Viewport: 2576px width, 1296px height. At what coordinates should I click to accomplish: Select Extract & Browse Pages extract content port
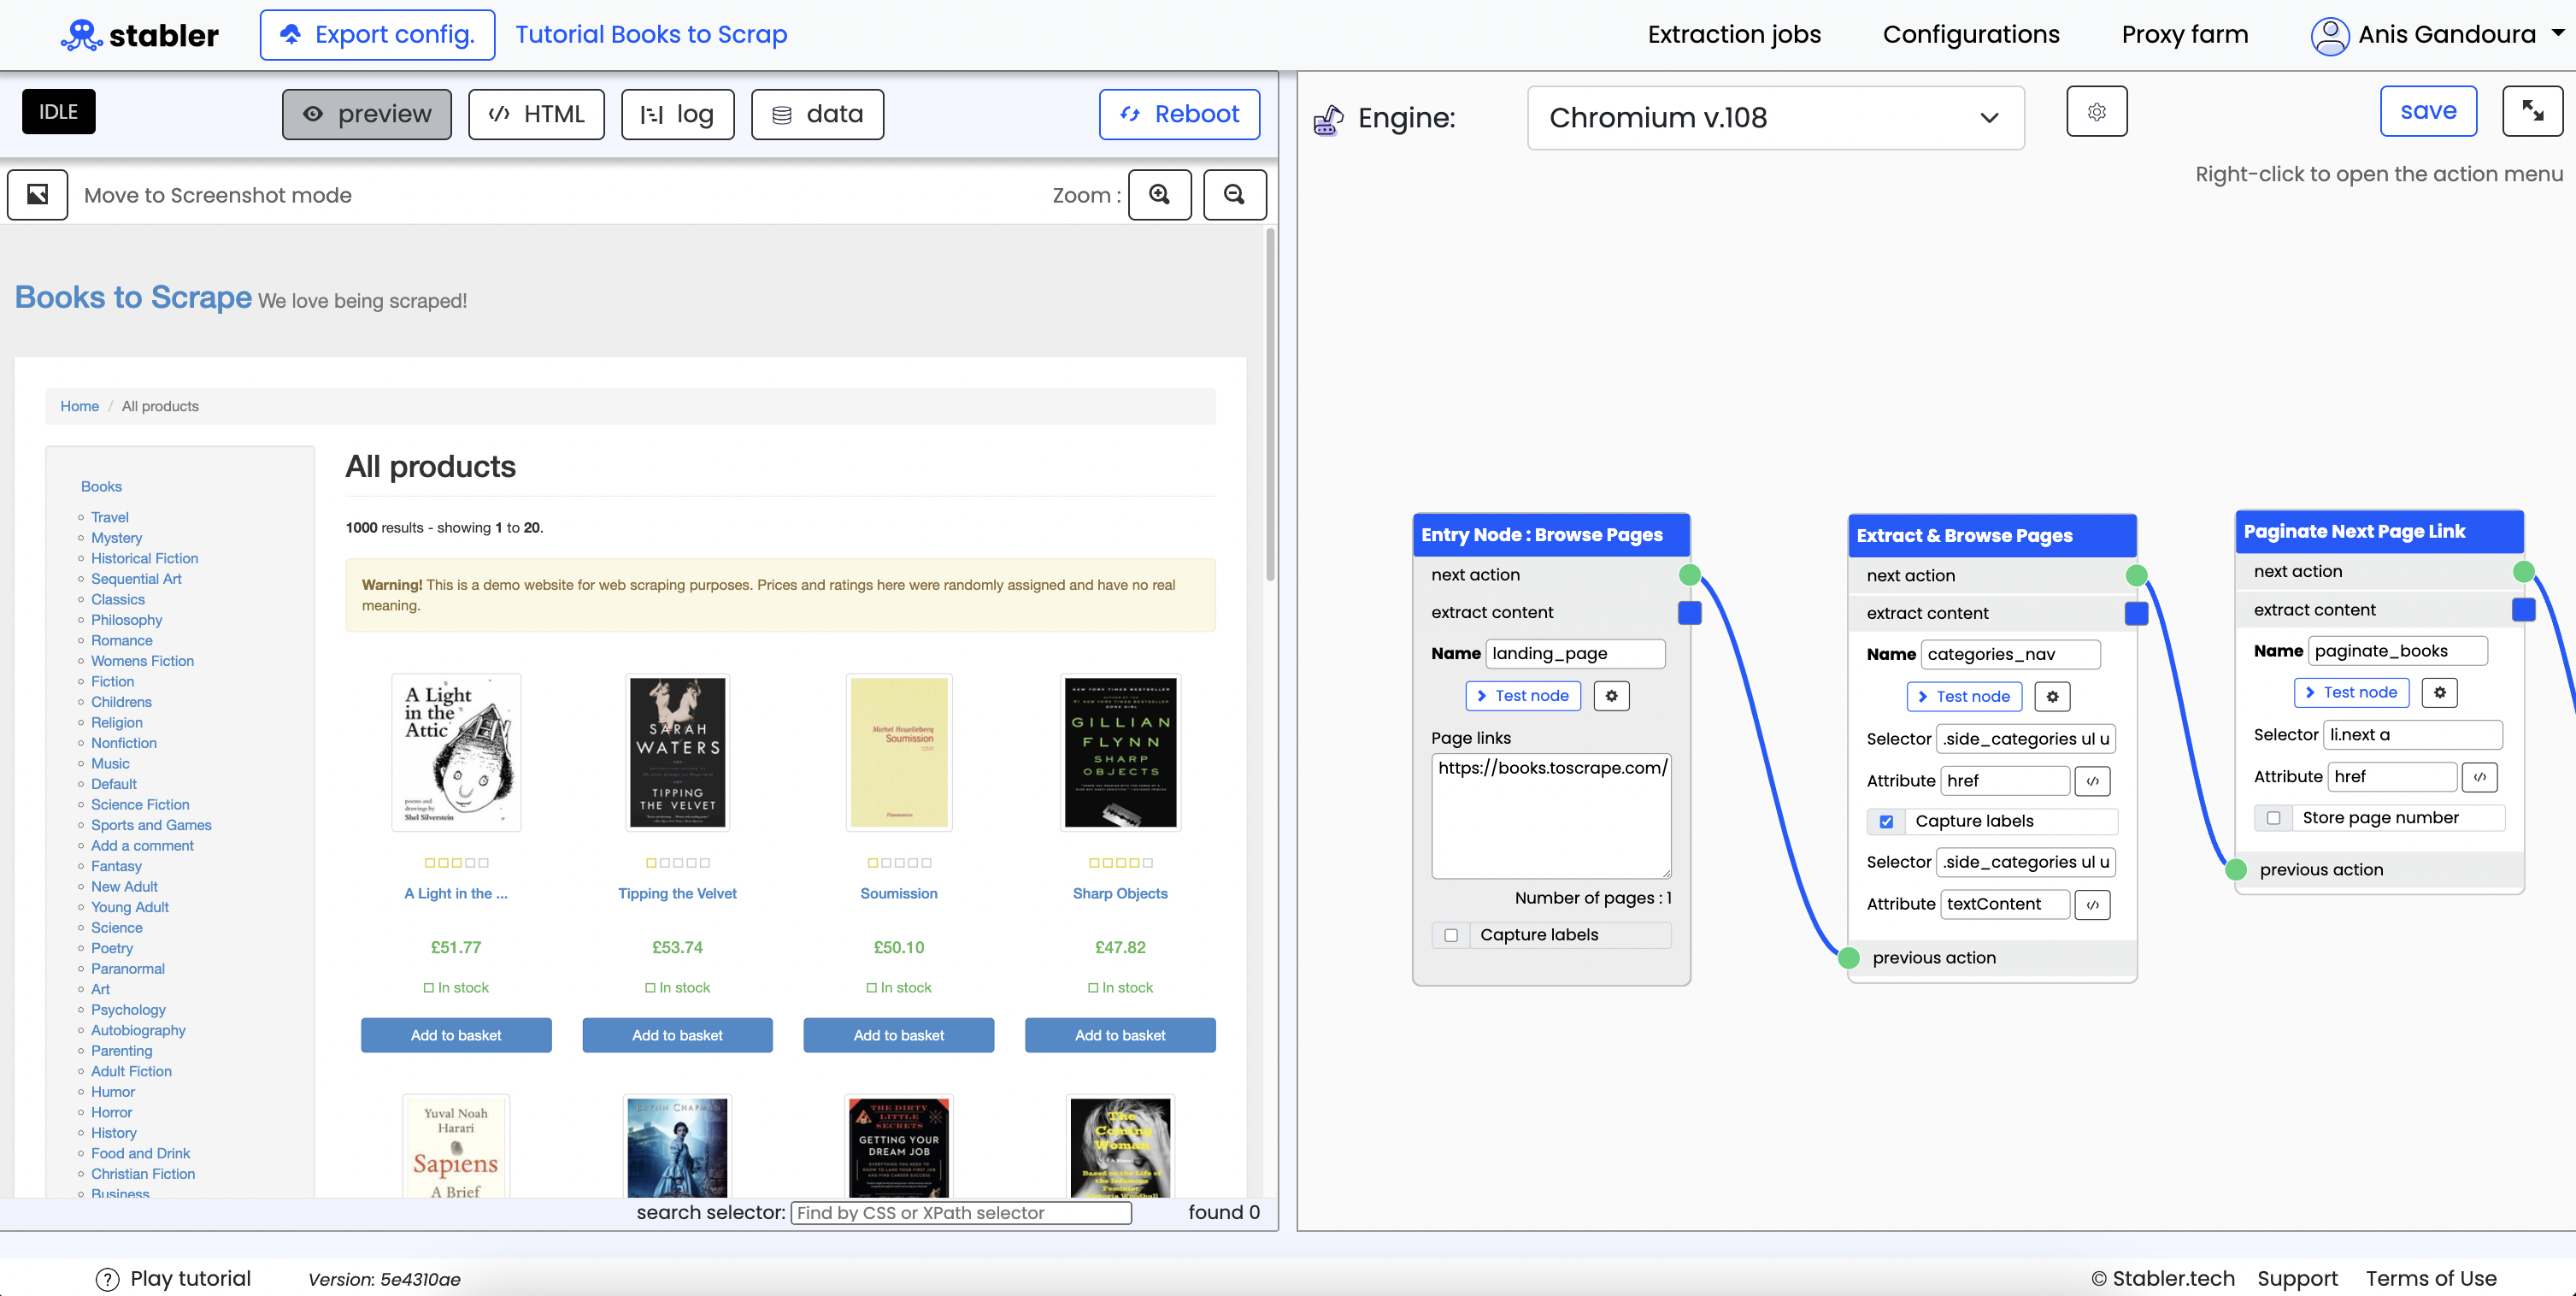coord(2136,614)
